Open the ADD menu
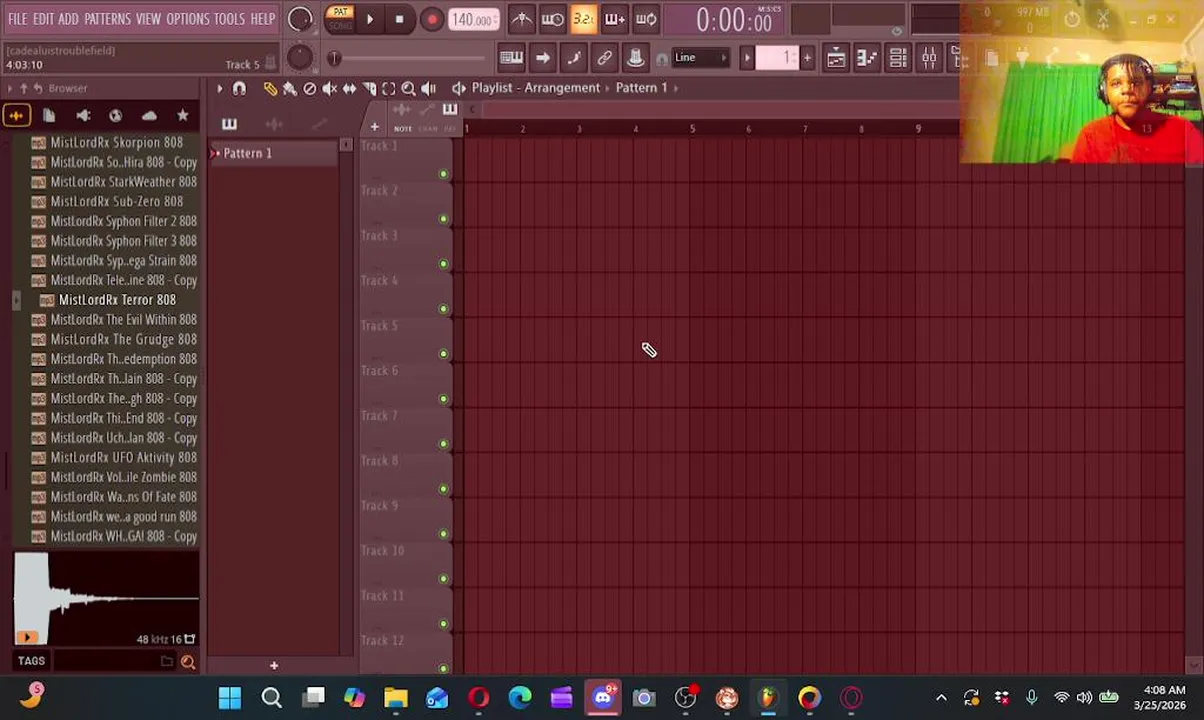 (68, 19)
